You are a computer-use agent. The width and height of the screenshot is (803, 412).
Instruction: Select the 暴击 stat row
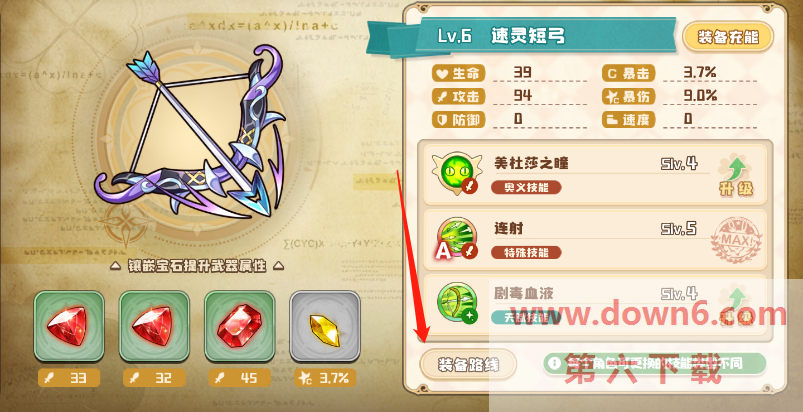(679, 73)
